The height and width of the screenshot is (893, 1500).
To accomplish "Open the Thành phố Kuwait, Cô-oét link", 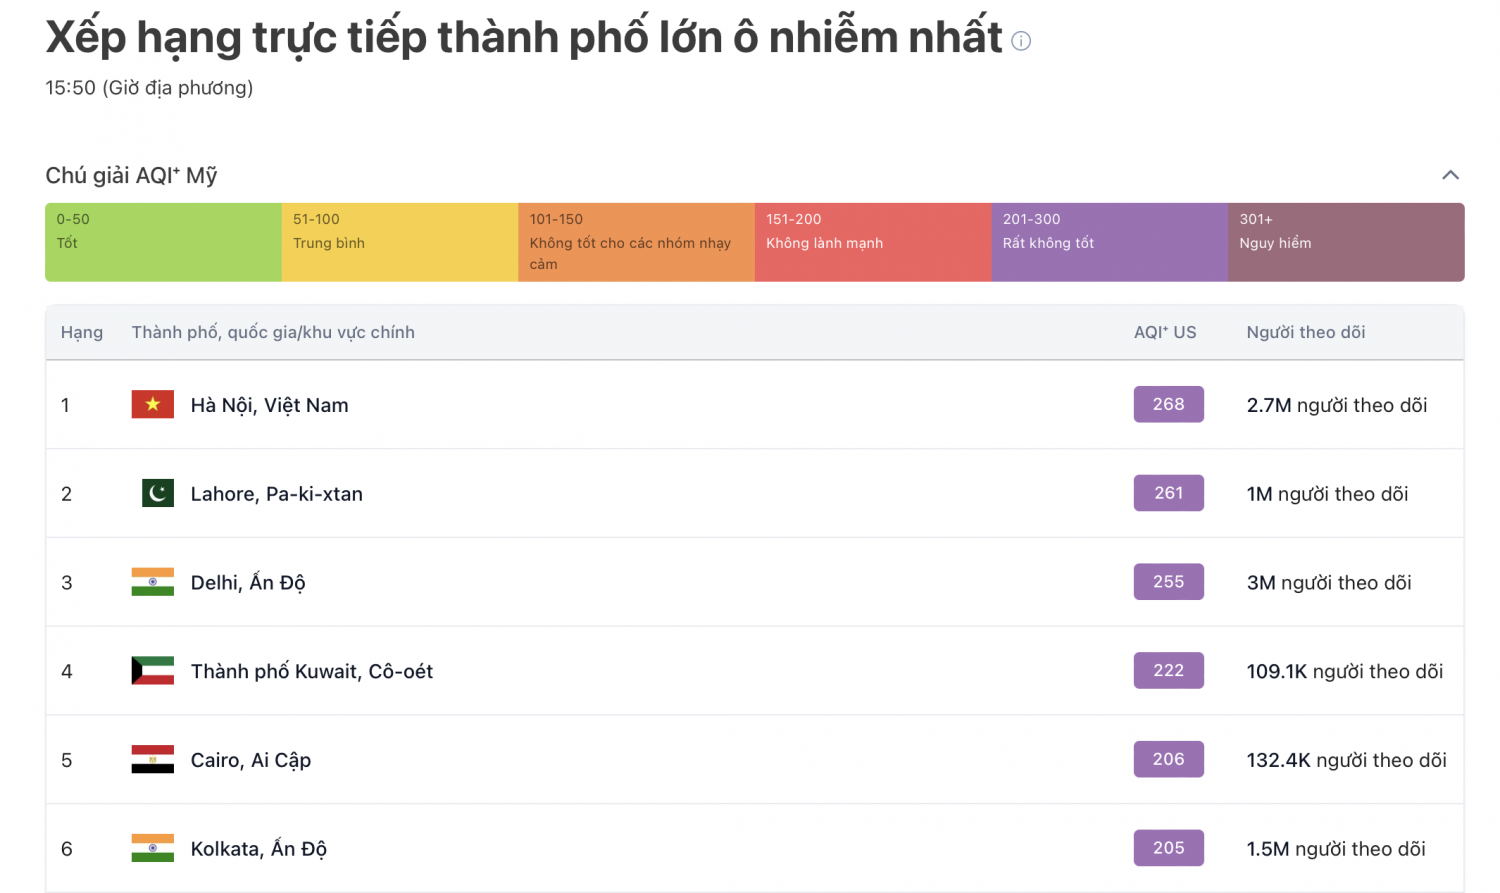I will click(x=312, y=670).
